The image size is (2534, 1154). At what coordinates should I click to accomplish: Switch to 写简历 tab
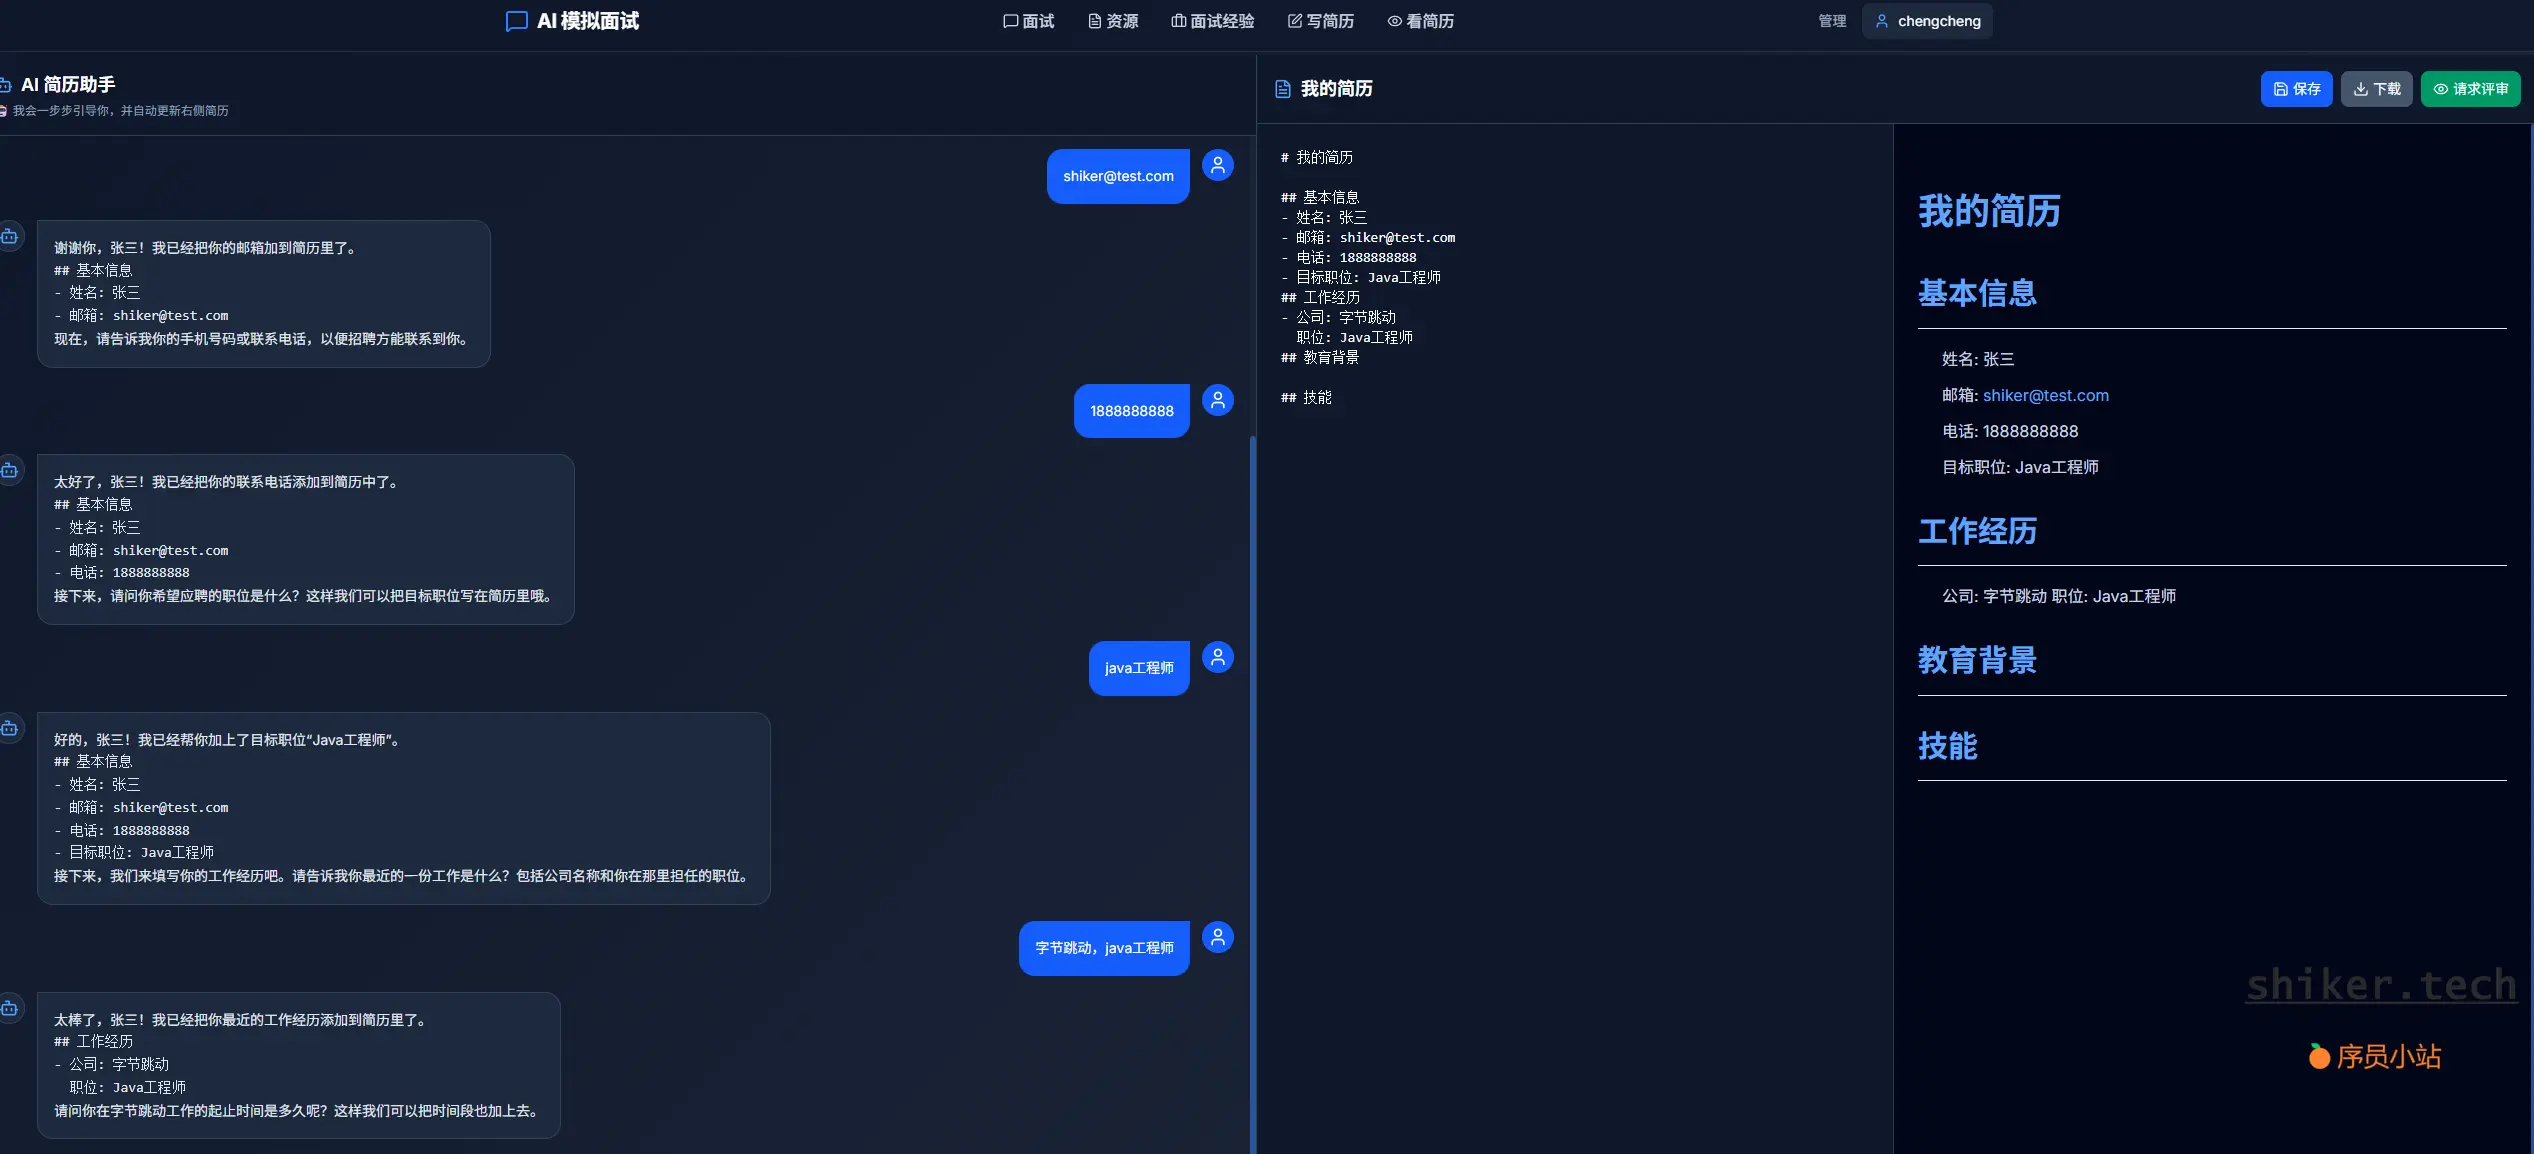1320,21
